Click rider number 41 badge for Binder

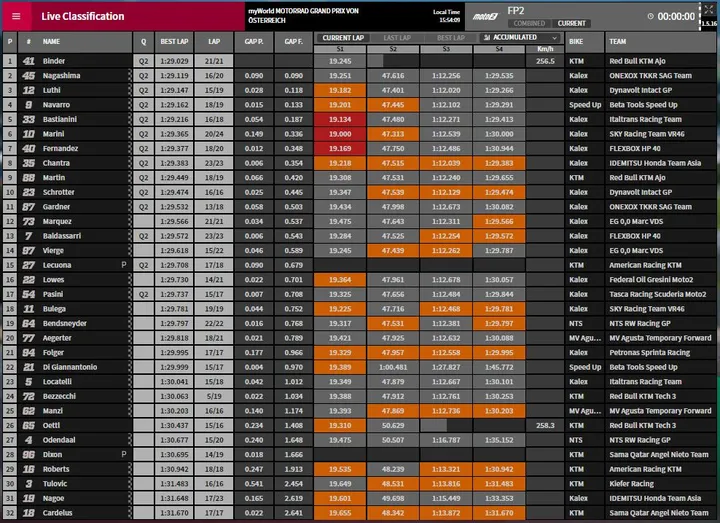(28, 61)
